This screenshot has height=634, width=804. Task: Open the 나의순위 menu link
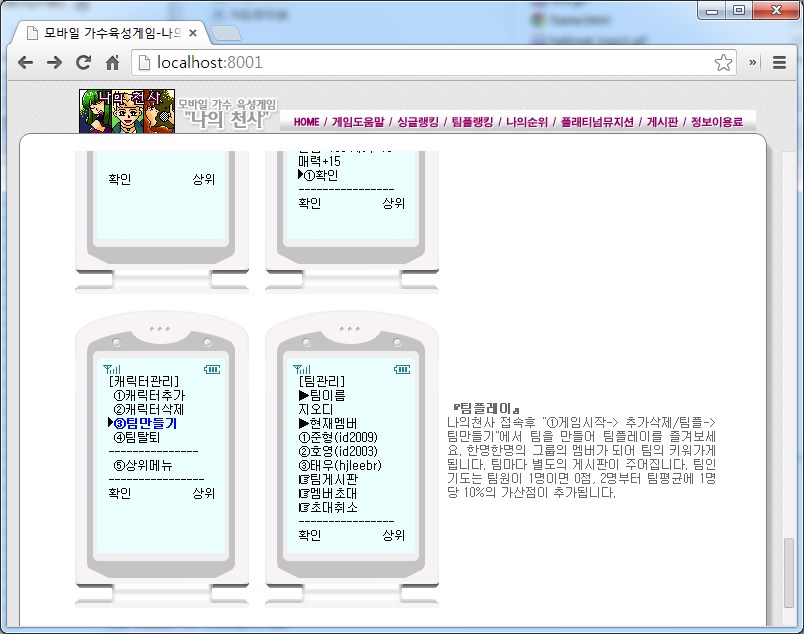tap(527, 122)
